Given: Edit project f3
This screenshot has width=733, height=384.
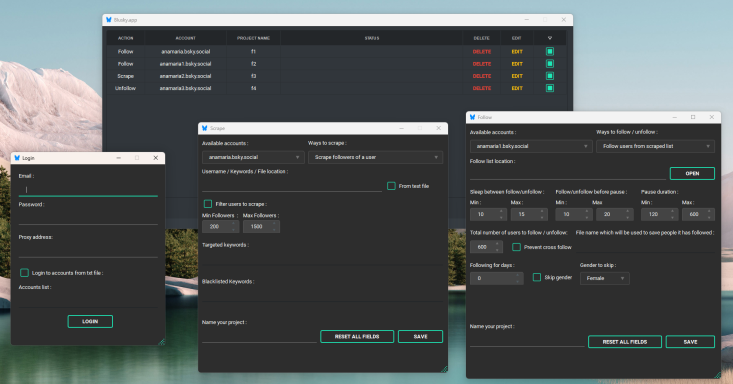Looking at the screenshot, I should 517,76.
